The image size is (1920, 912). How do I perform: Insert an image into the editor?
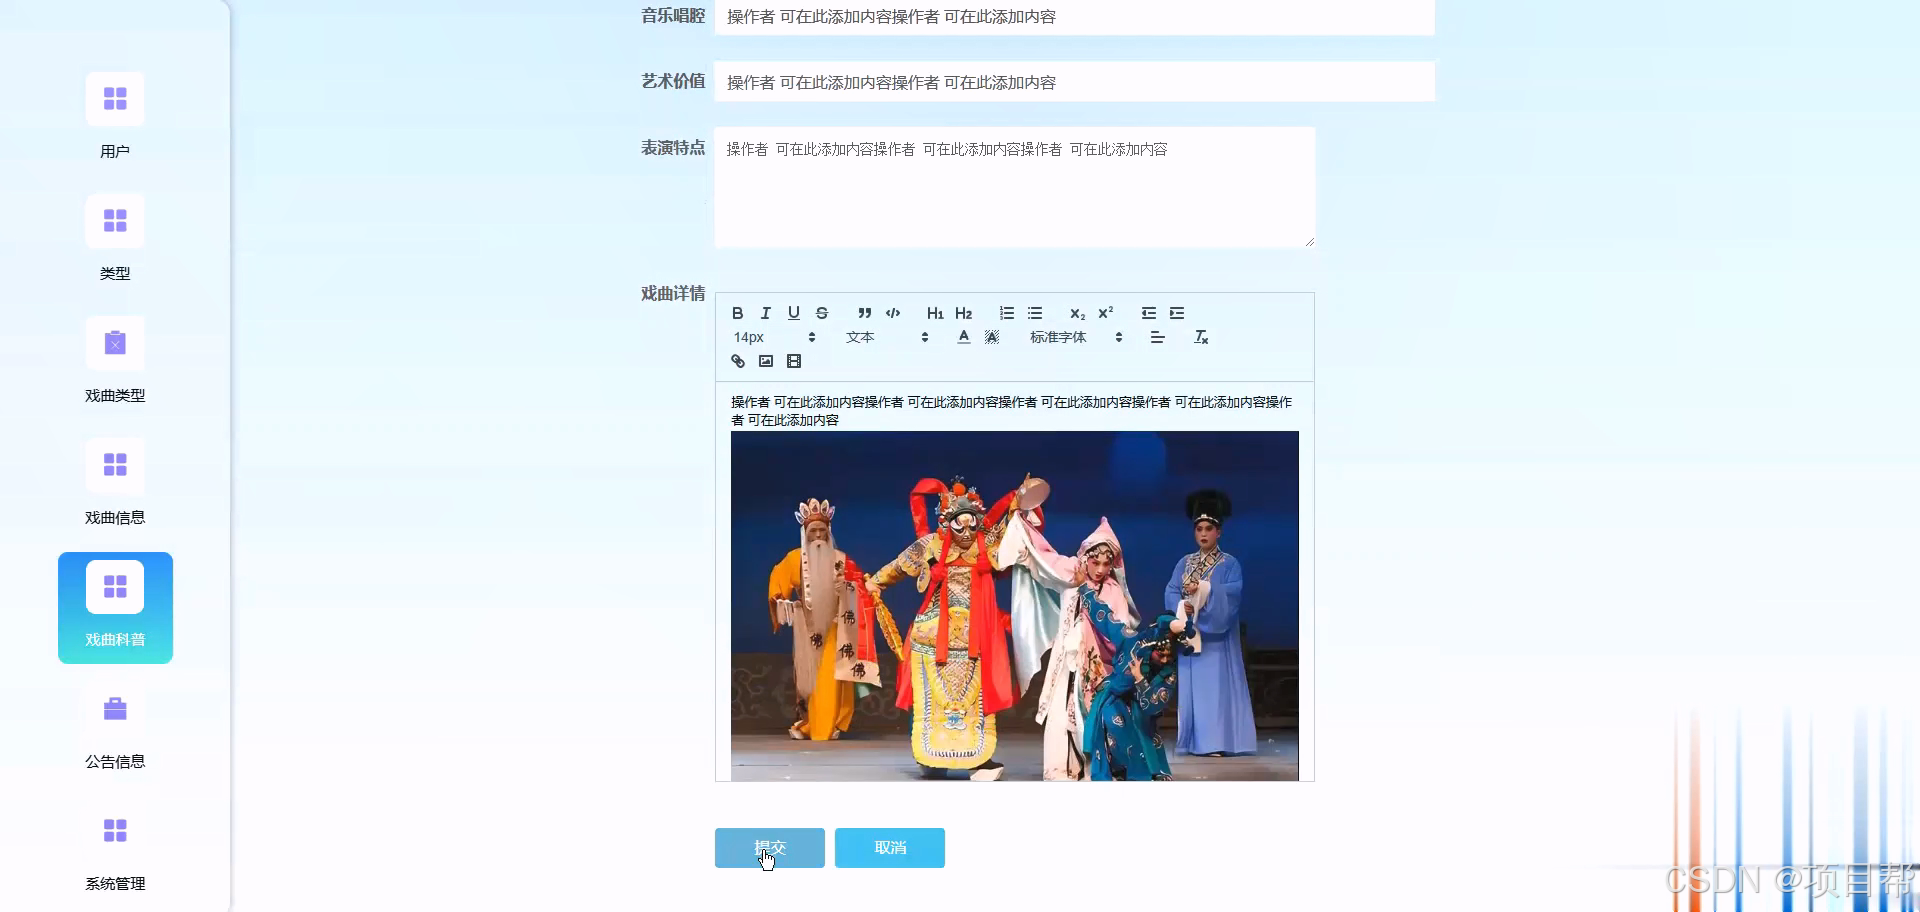point(766,361)
